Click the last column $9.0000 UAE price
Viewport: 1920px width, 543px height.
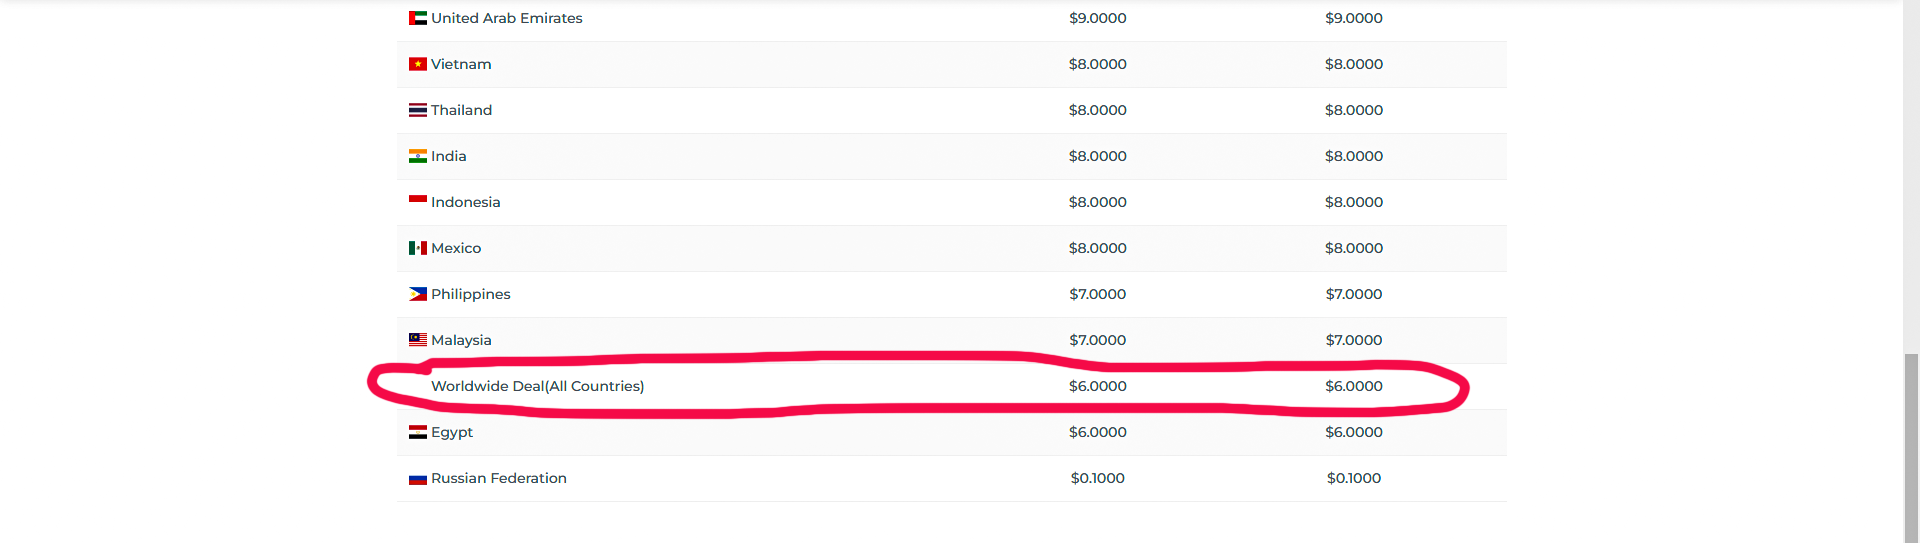1354,18
